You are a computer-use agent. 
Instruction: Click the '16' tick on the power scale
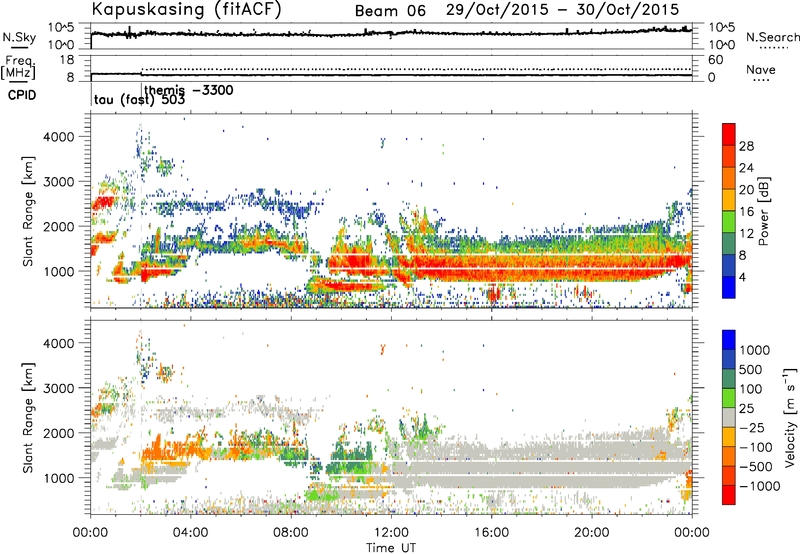coord(746,212)
